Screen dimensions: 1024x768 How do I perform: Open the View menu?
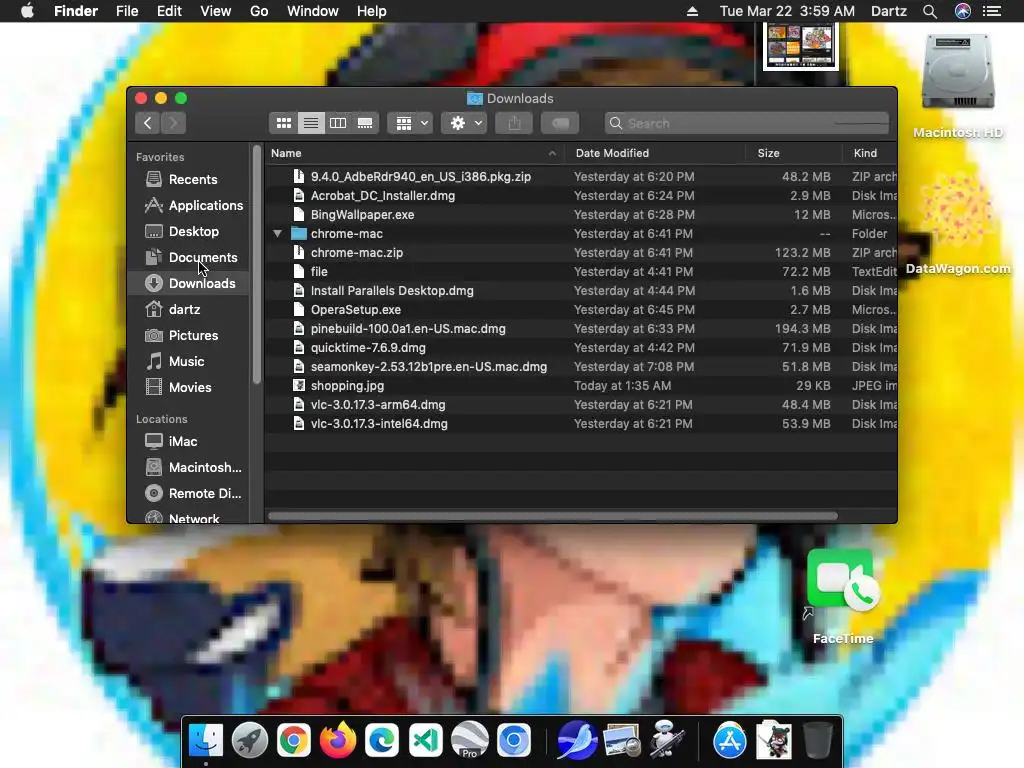[216, 11]
